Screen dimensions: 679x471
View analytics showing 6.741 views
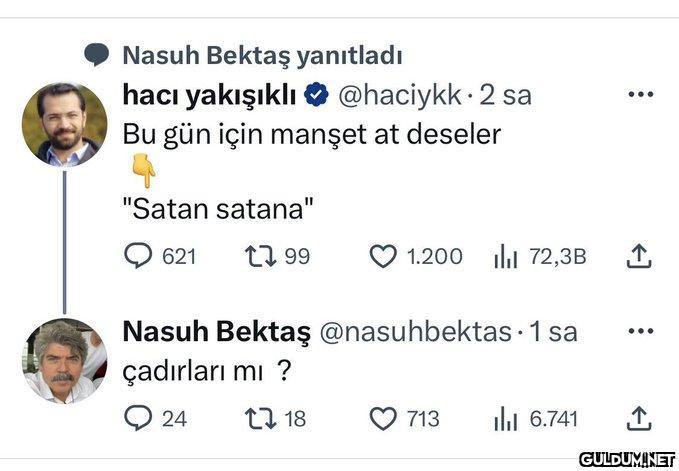coord(503,418)
